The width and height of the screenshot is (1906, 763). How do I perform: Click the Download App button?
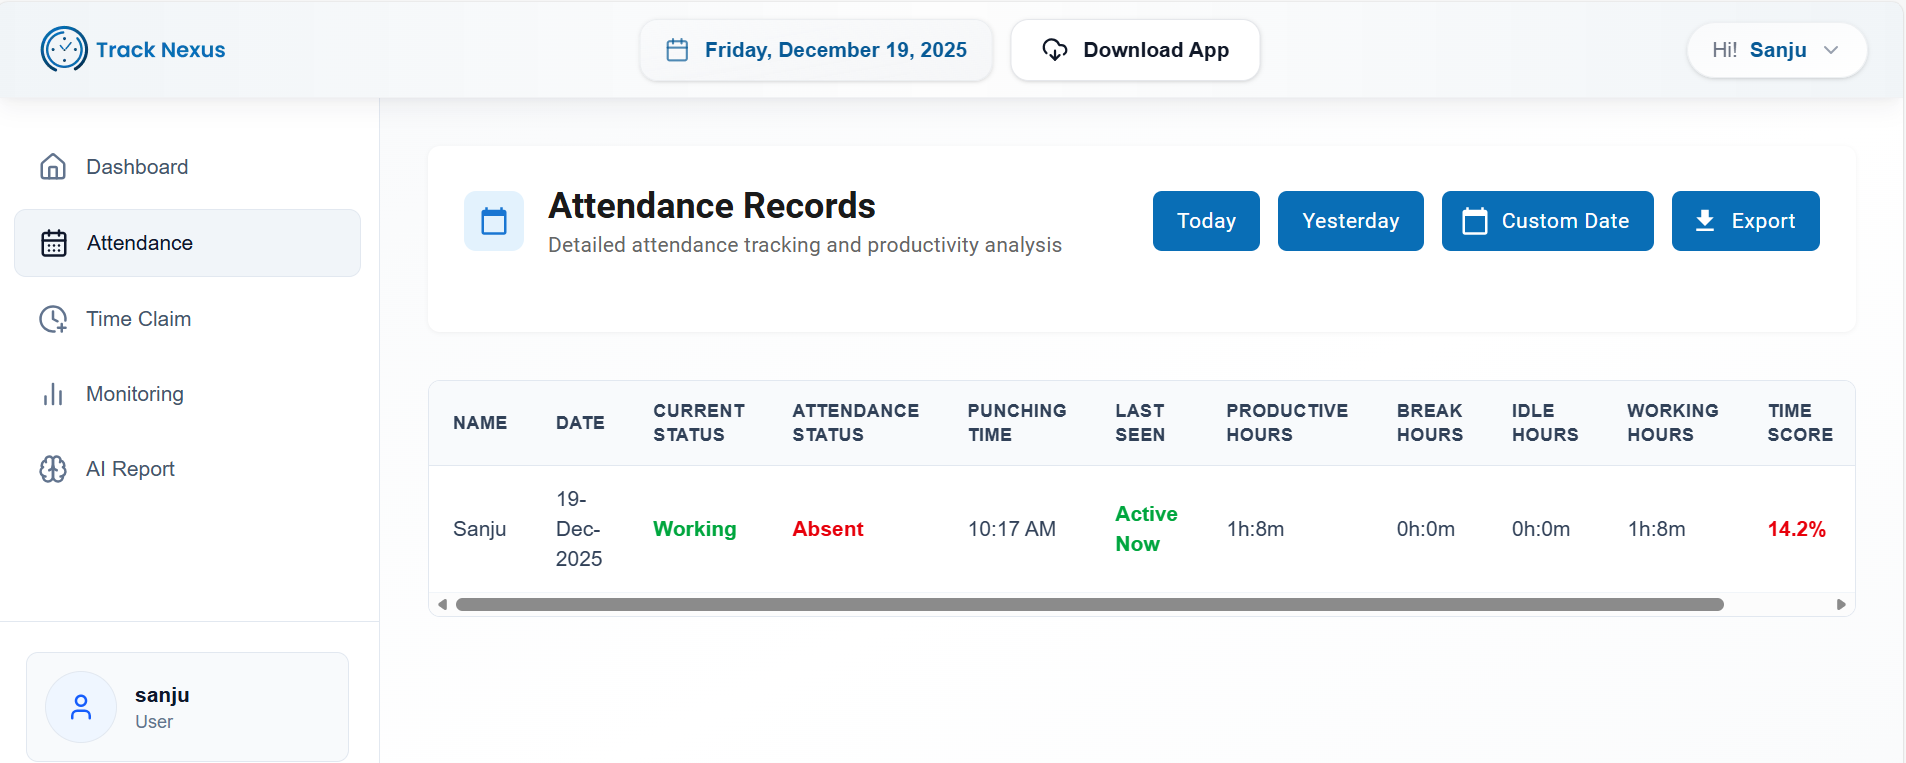click(x=1135, y=50)
